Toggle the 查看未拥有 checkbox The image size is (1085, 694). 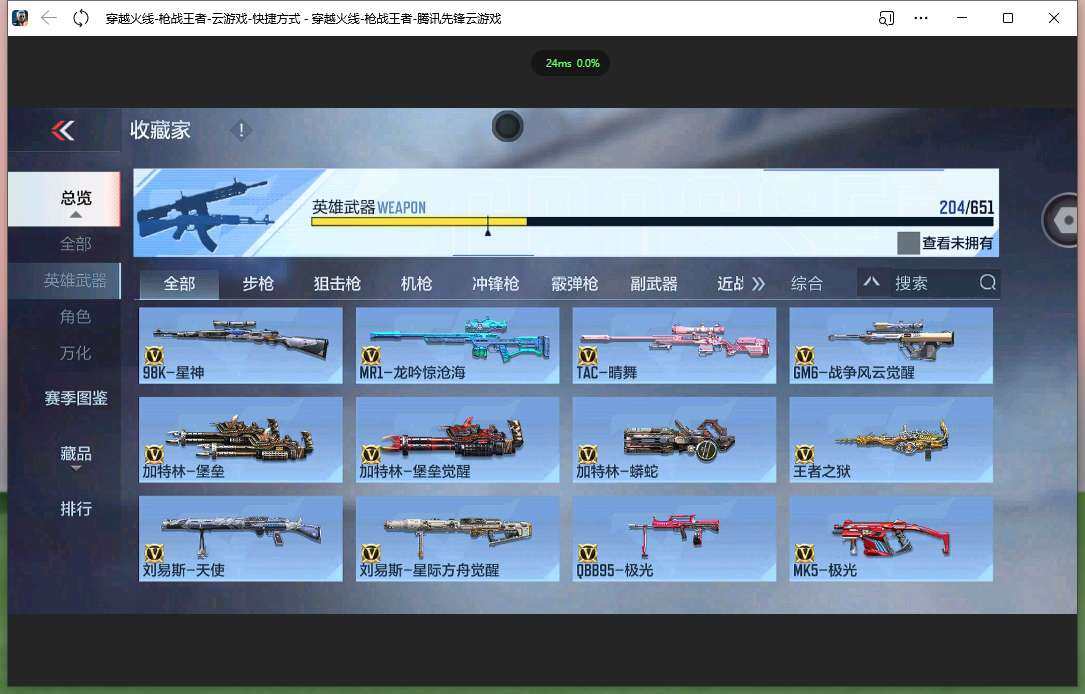click(908, 243)
